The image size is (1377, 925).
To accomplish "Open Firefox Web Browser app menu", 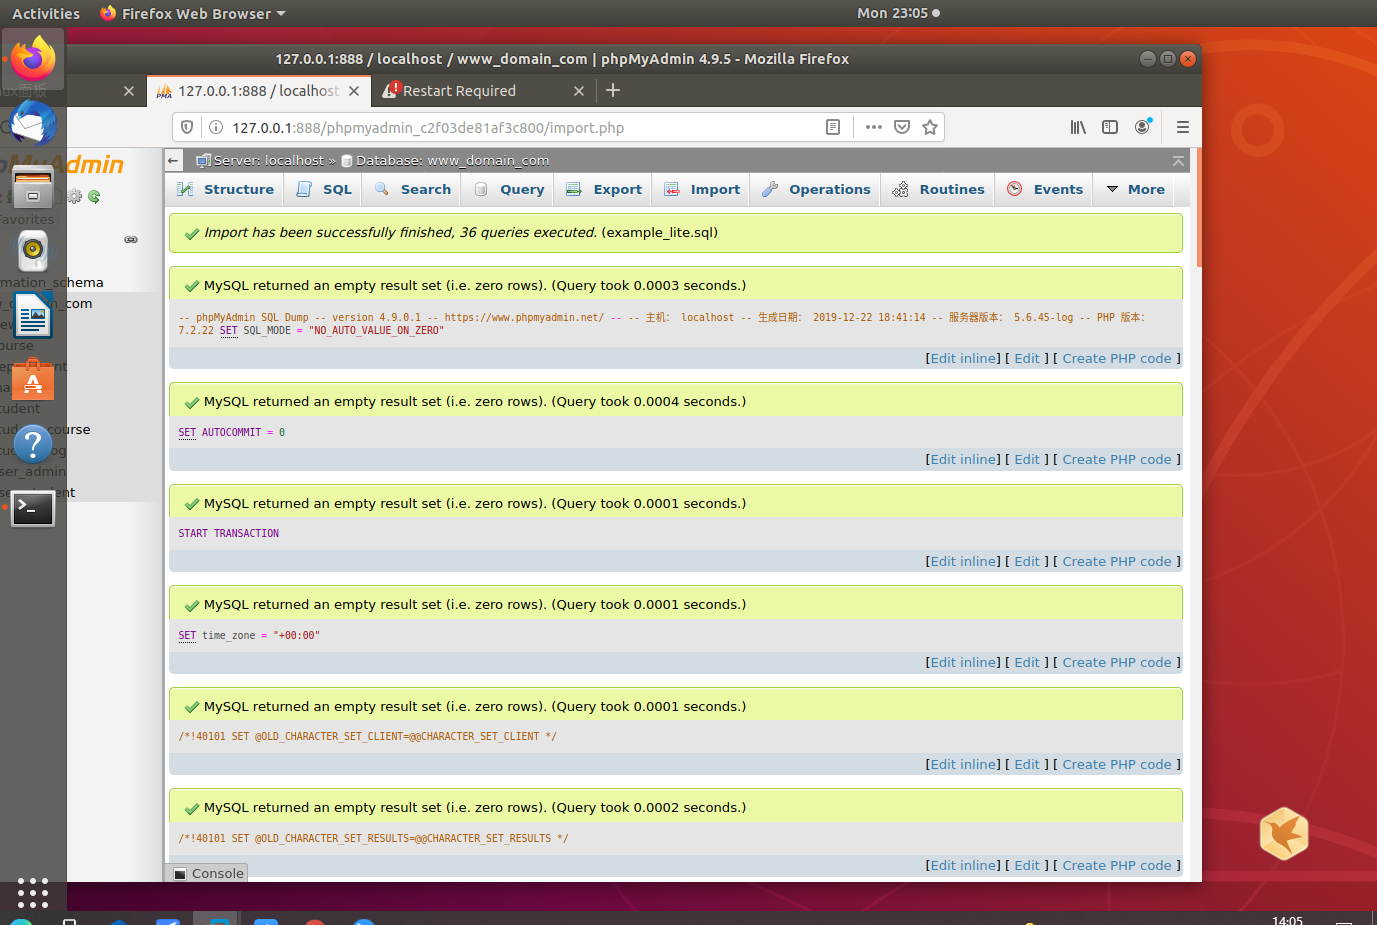I will [x=193, y=13].
